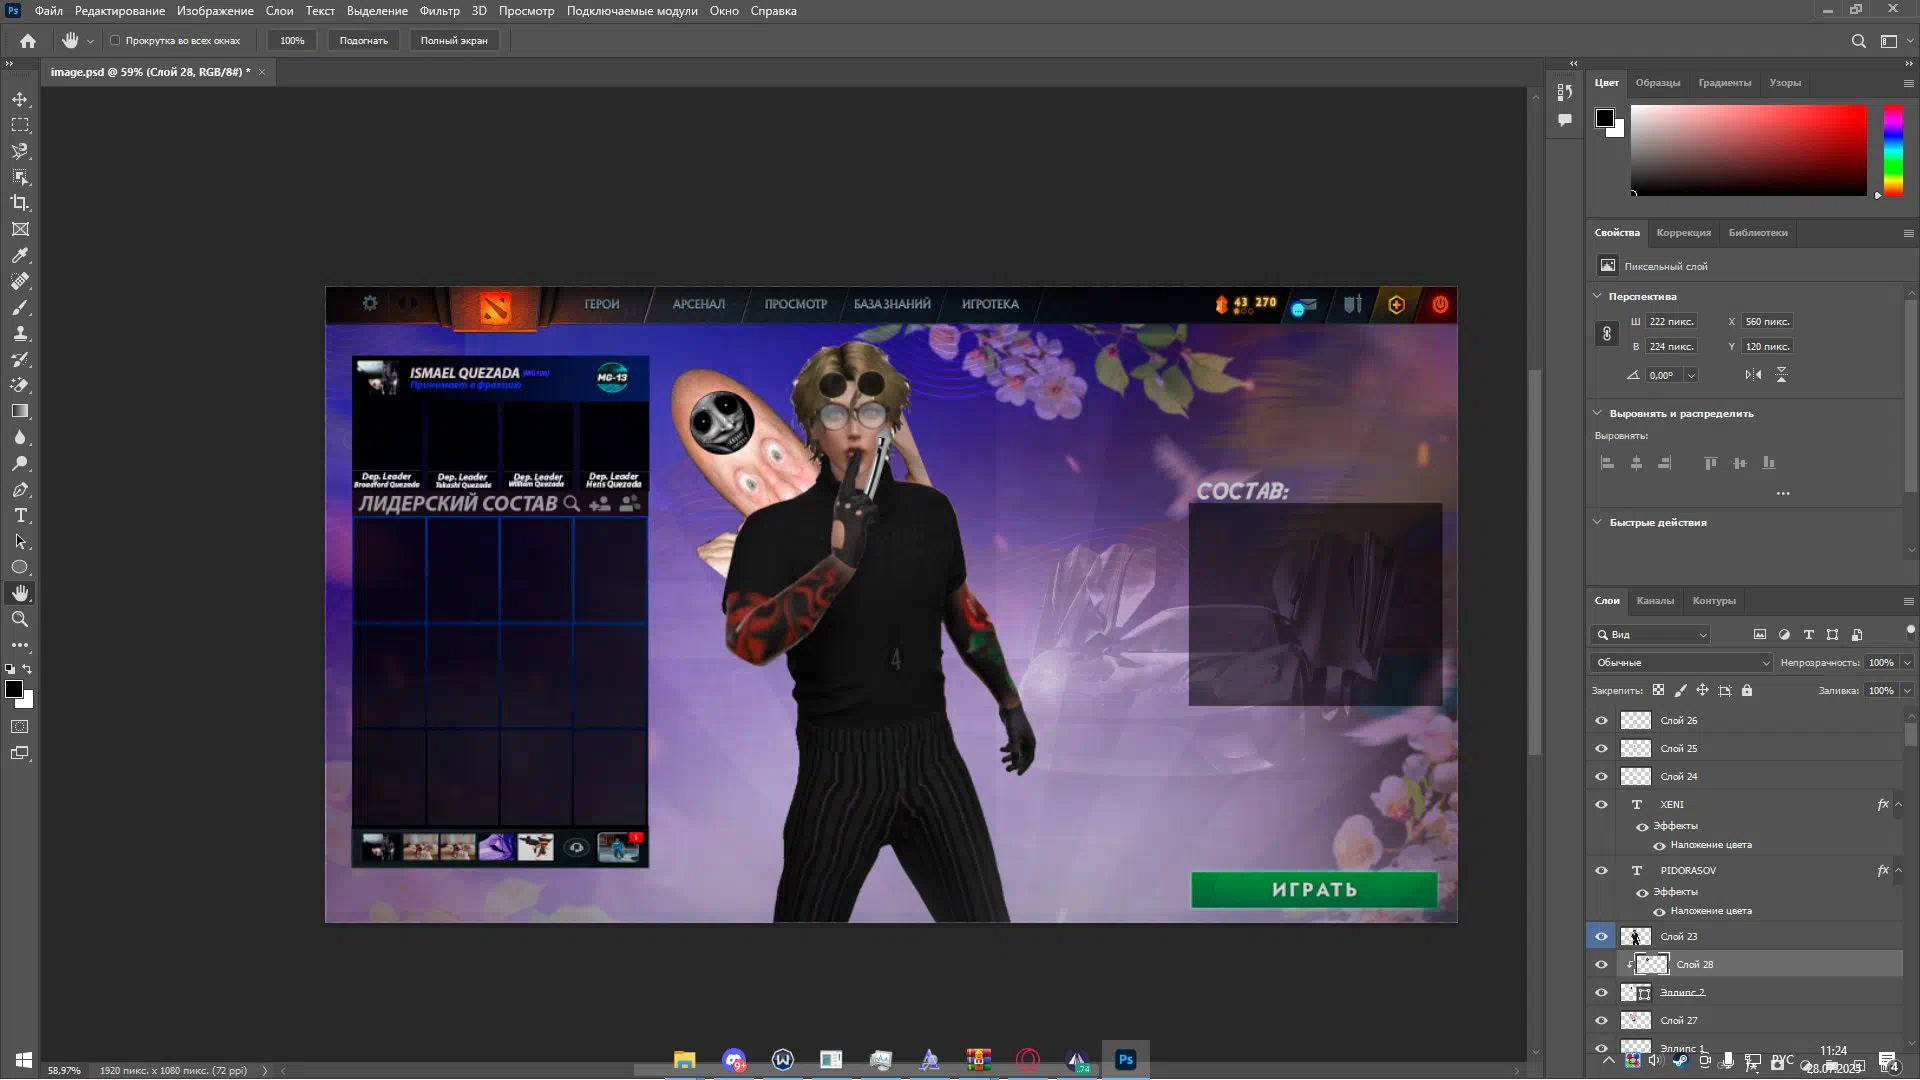Open blend mode dropdown 'Обычные'
Viewport: 1920px width, 1080px height.
(1681, 663)
